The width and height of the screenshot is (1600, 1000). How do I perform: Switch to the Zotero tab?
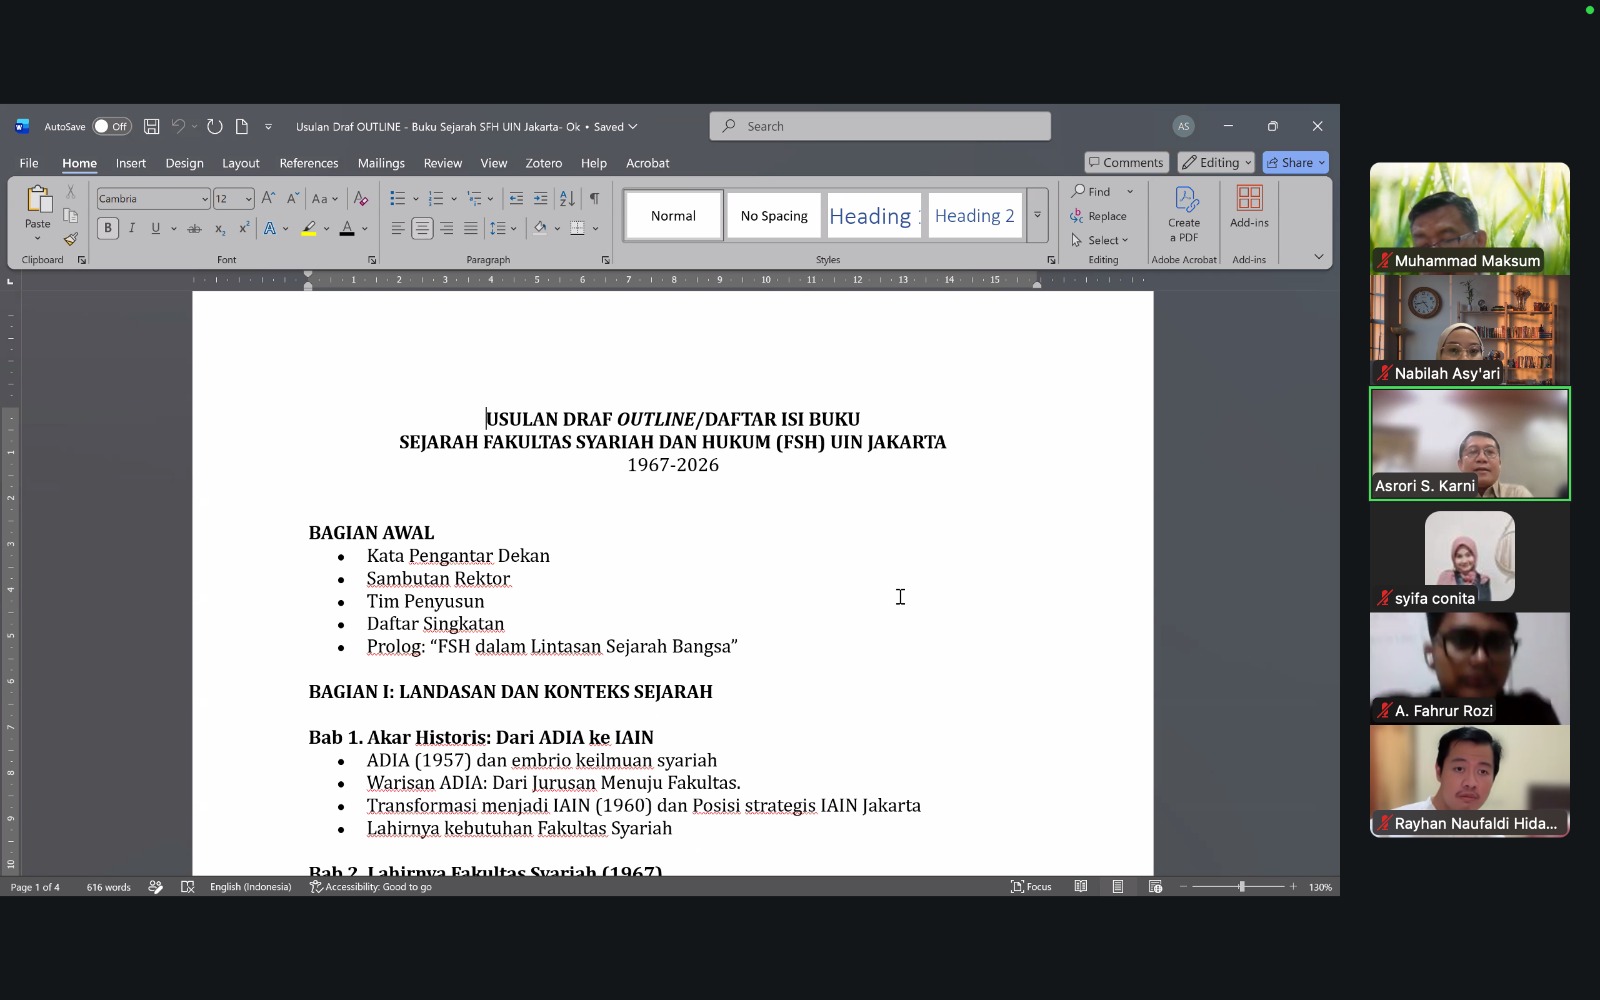(x=543, y=163)
